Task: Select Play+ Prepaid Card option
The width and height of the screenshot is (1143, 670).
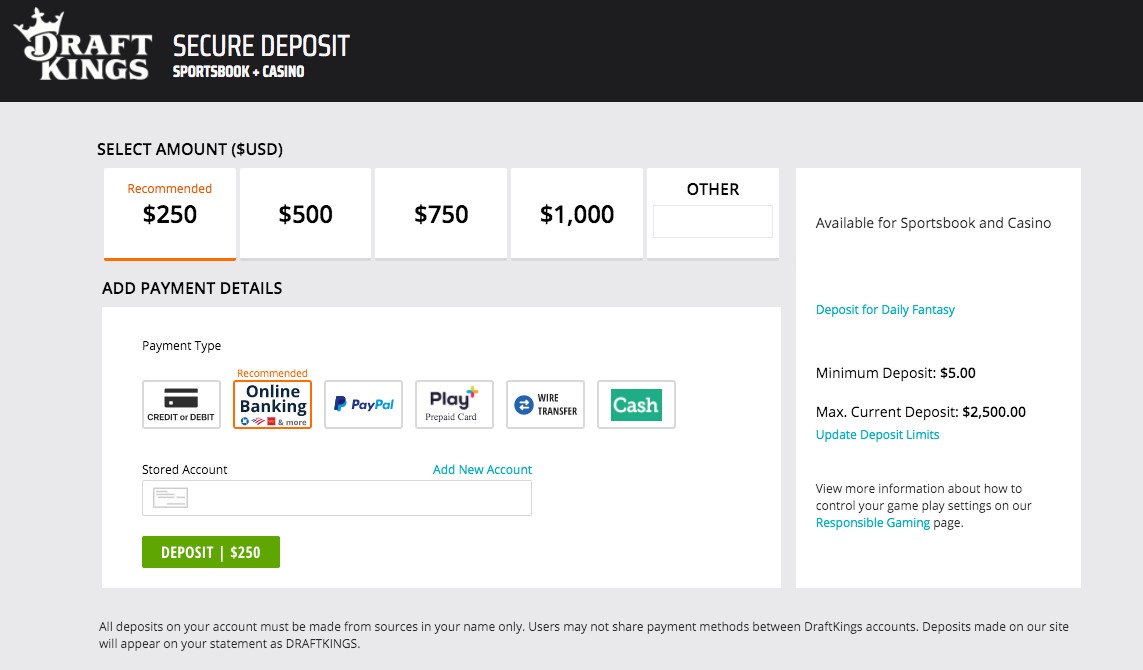Action: tap(454, 405)
